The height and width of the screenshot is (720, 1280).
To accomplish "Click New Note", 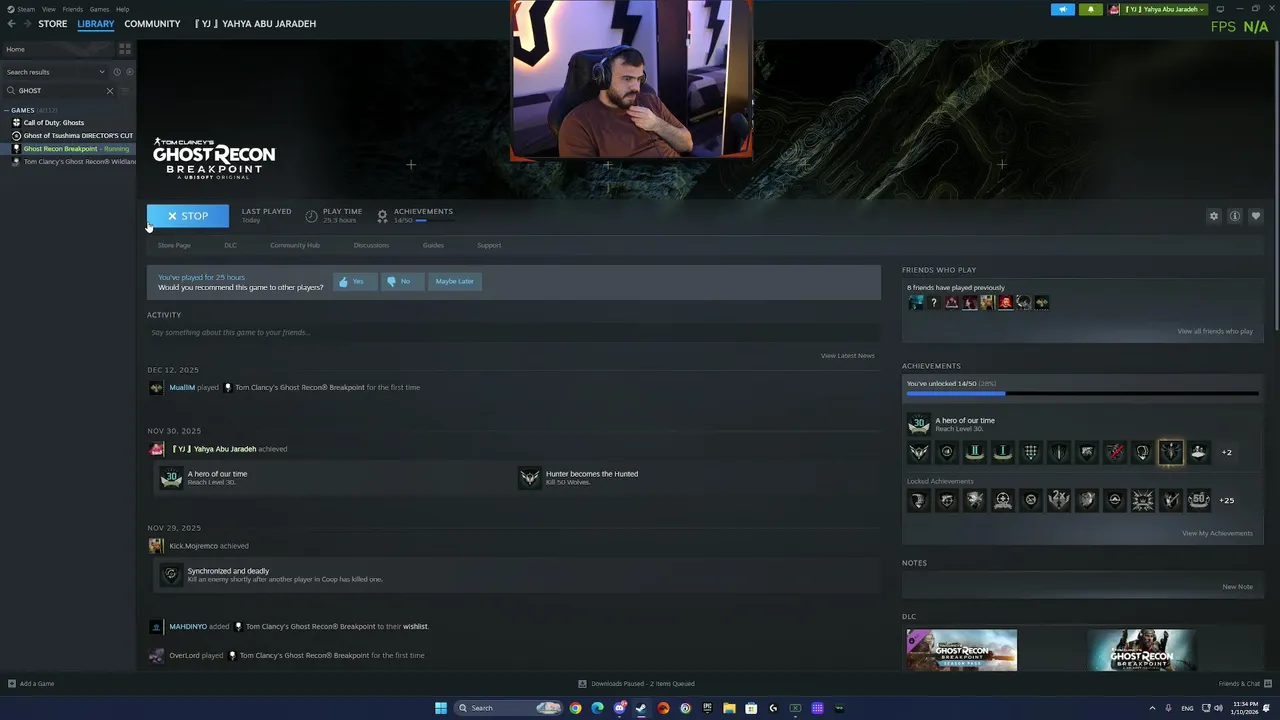I will [x=1238, y=587].
